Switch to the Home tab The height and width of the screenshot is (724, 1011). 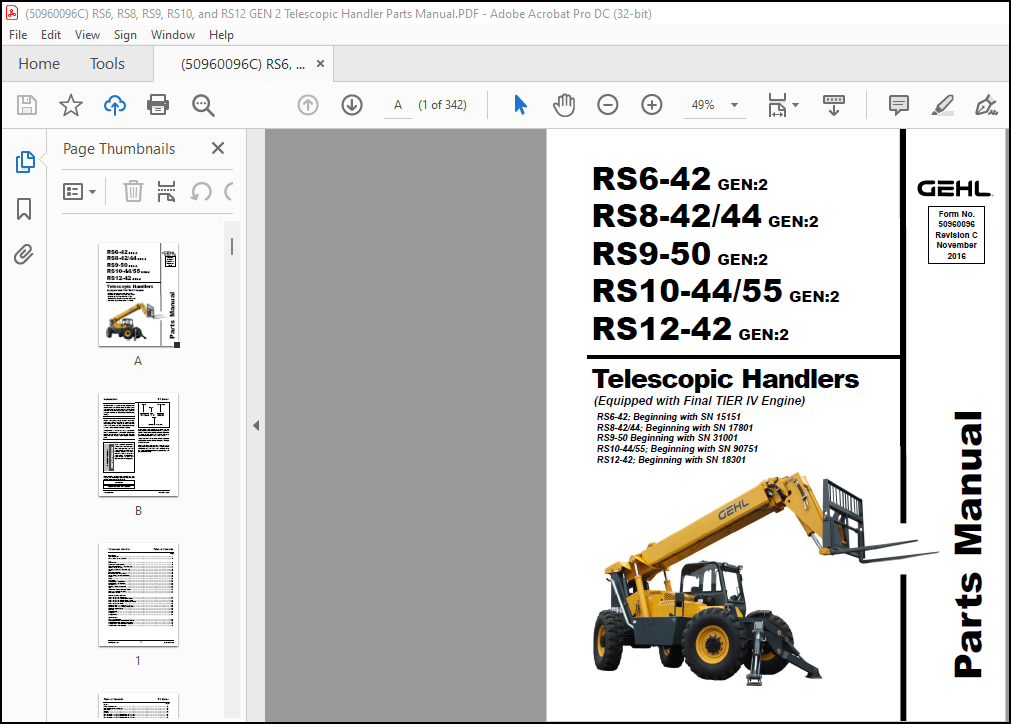click(x=39, y=64)
